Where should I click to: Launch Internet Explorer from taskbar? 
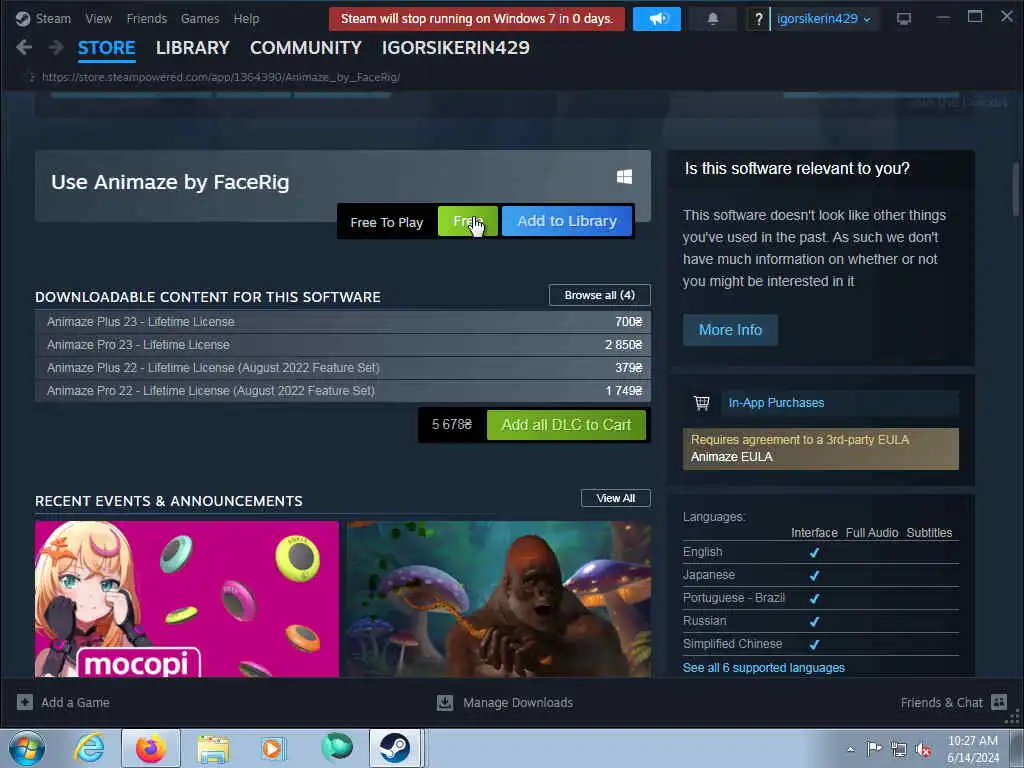[89, 748]
